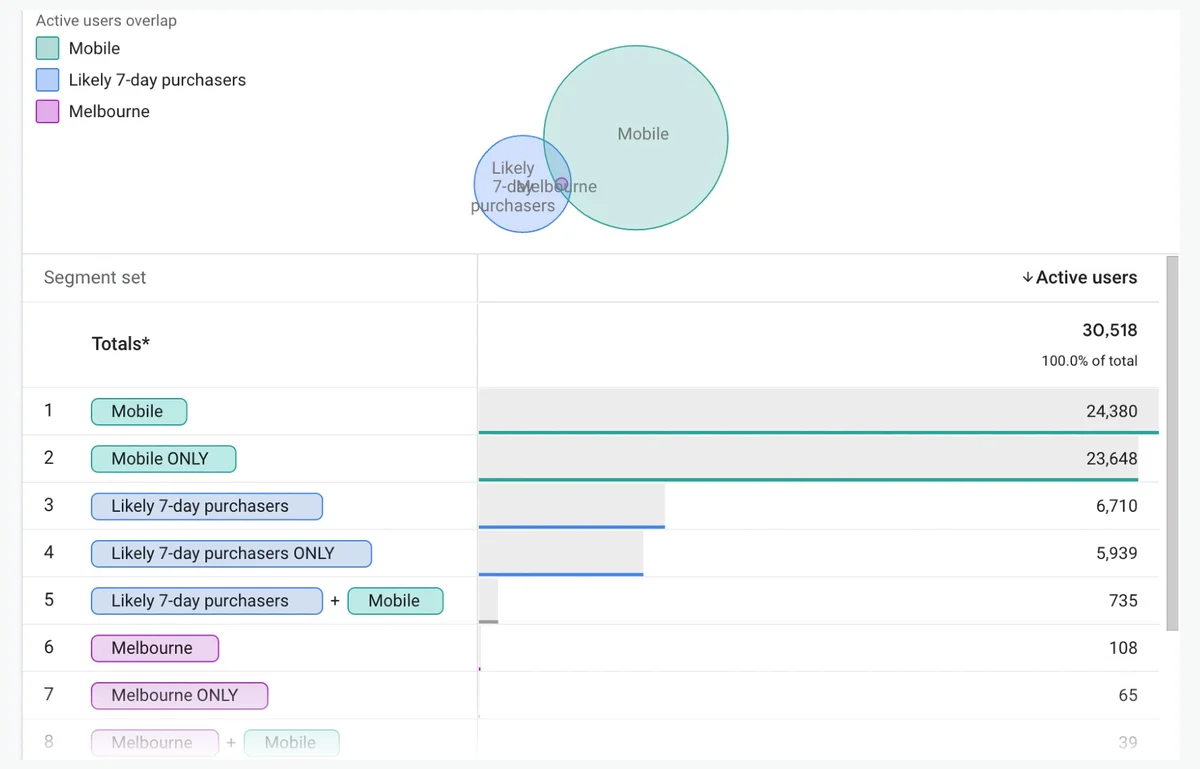1200x769 pixels.
Task: Click the overlap region between the two large circles
Action: pos(555,165)
